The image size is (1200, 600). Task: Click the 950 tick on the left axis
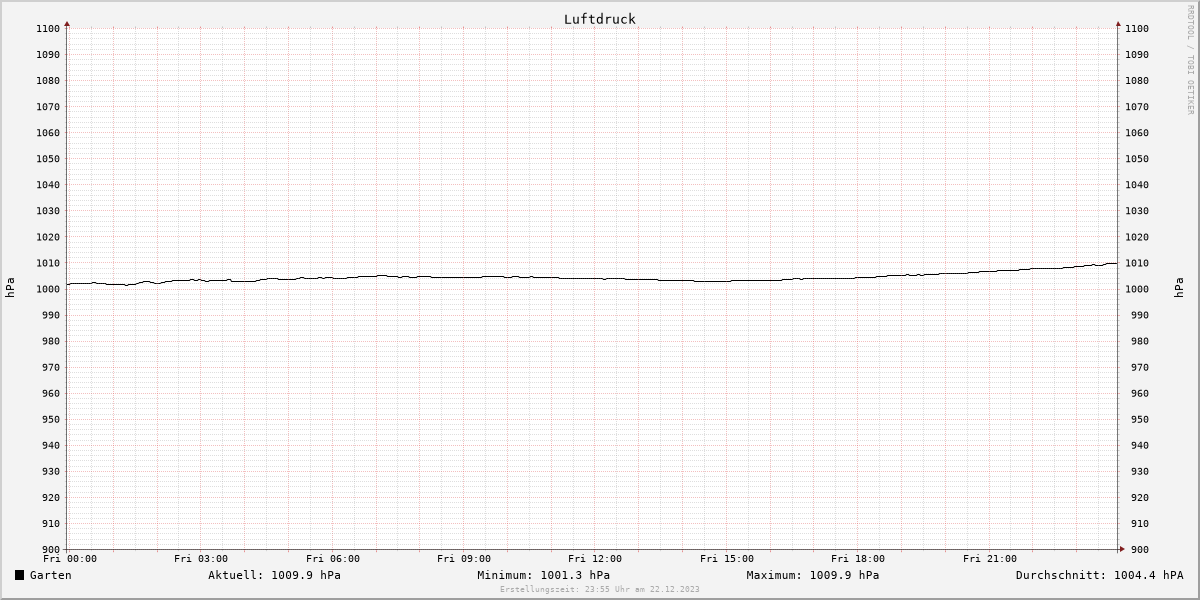[51, 419]
